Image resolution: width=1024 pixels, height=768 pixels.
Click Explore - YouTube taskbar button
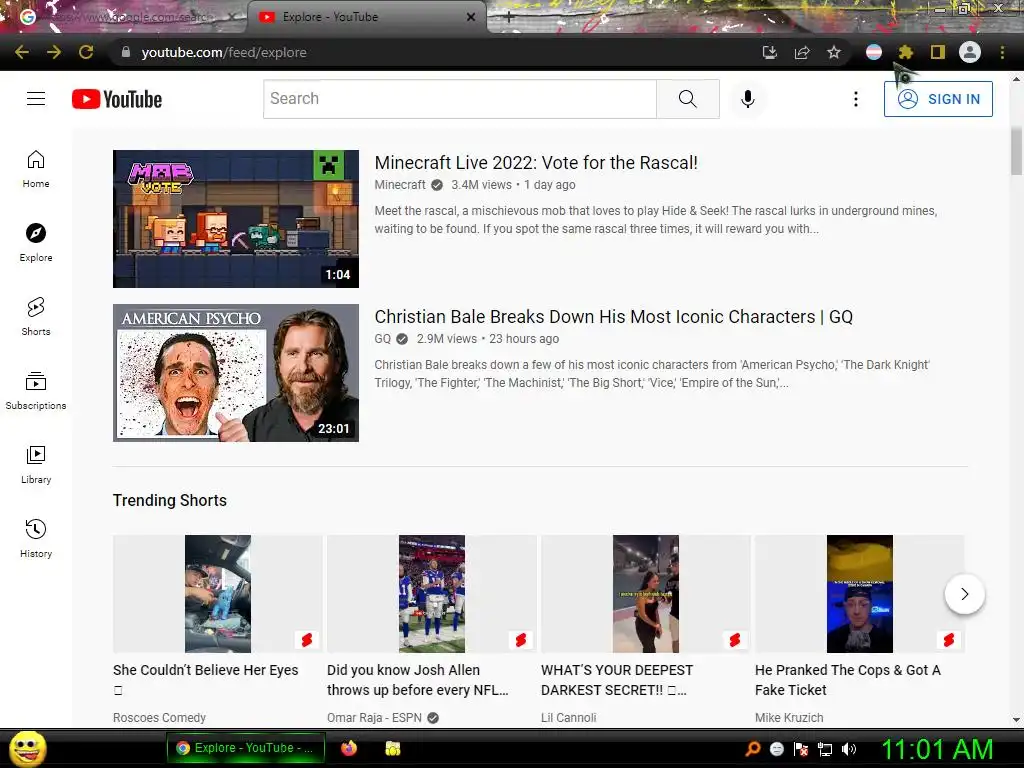245,748
